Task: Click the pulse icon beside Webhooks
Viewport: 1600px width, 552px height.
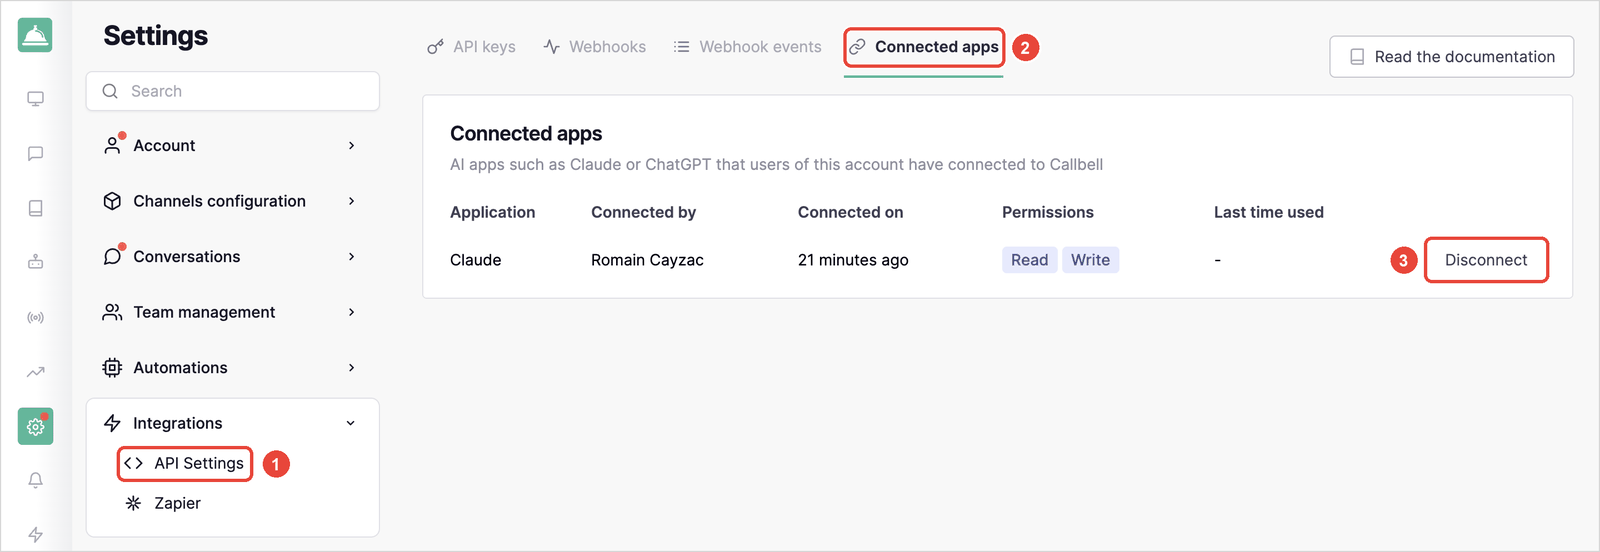Action: pos(551,47)
